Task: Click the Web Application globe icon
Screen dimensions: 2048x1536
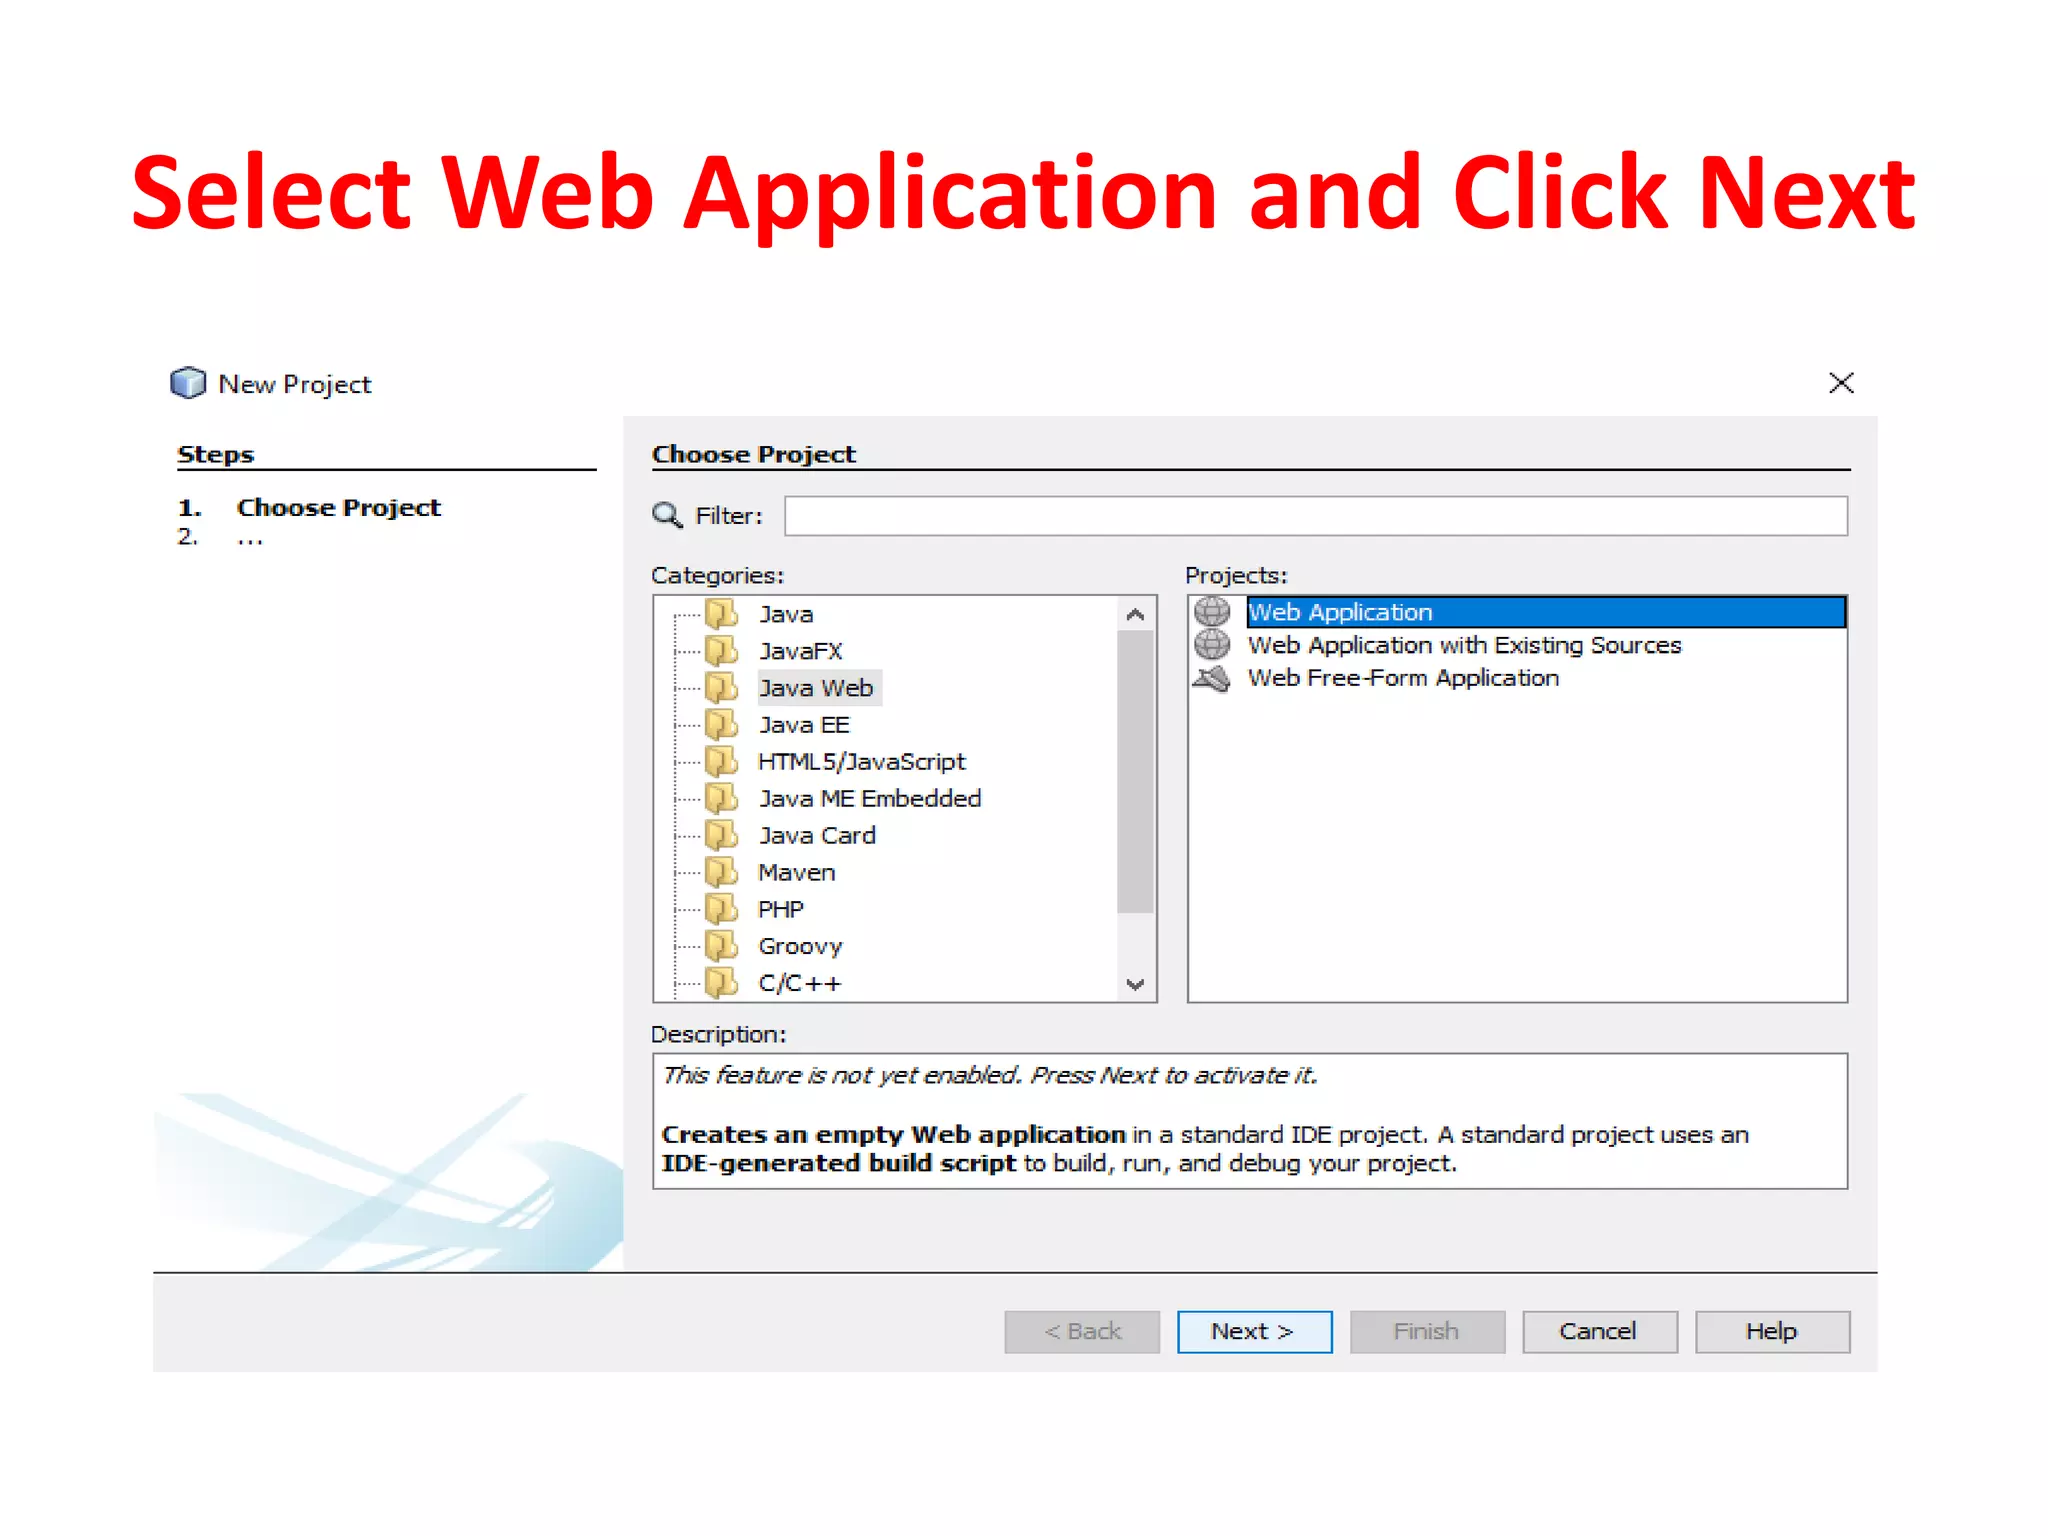Action: [x=1212, y=611]
